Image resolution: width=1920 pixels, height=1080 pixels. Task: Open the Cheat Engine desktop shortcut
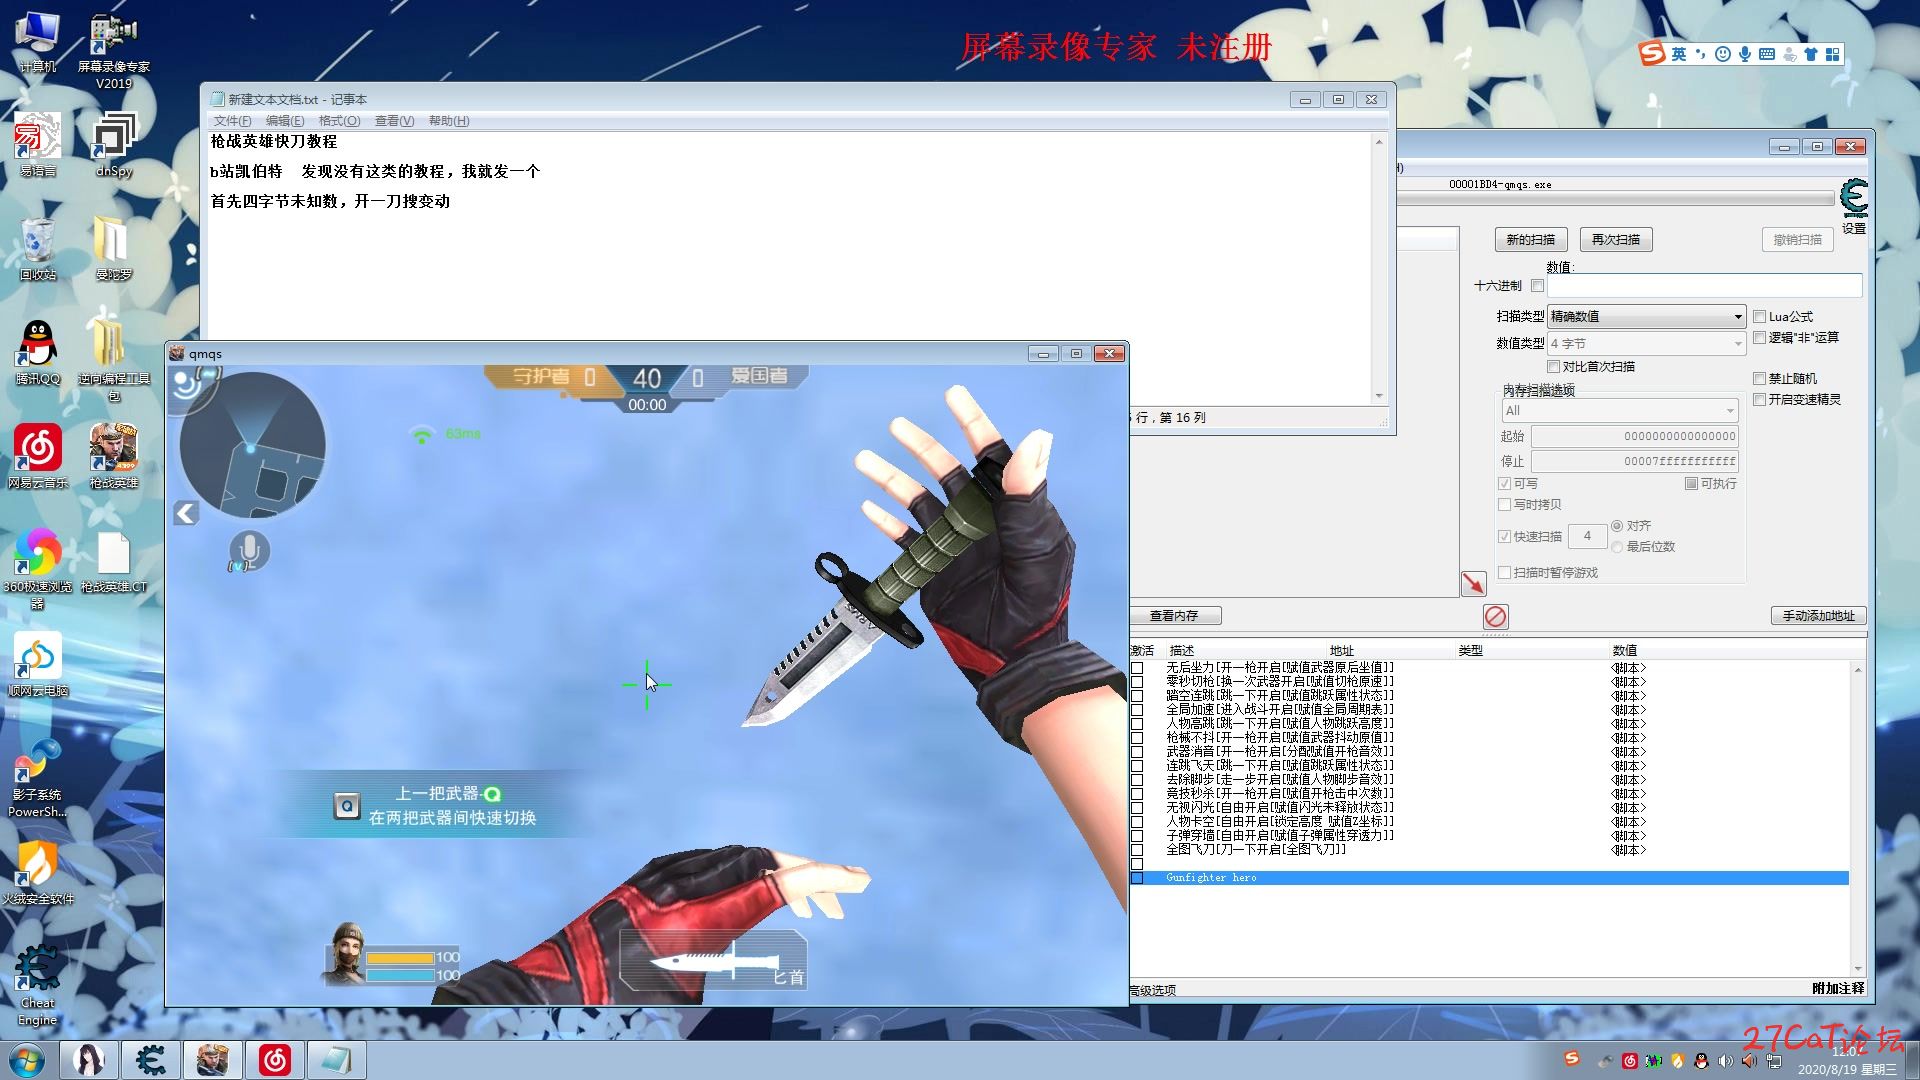click(37, 985)
